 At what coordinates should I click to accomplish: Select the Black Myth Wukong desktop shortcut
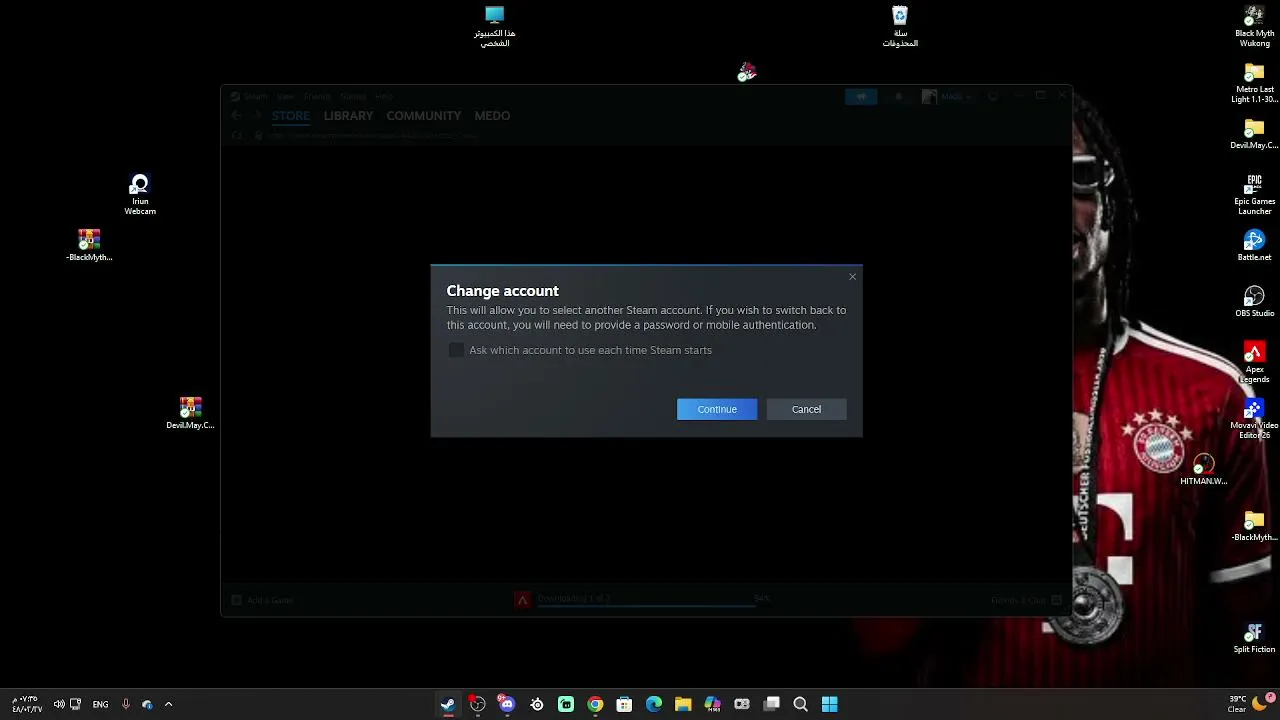[x=1254, y=27]
